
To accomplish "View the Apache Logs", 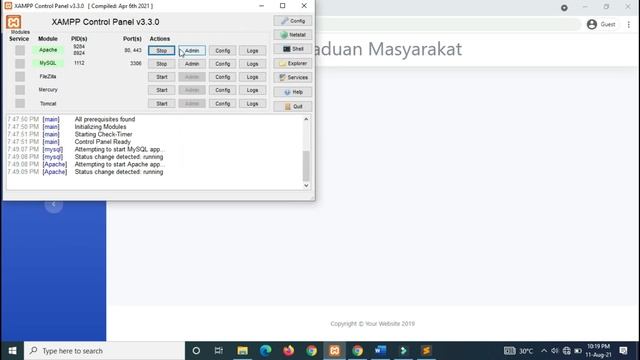I will pyautogui.click(x=252, y=51).
